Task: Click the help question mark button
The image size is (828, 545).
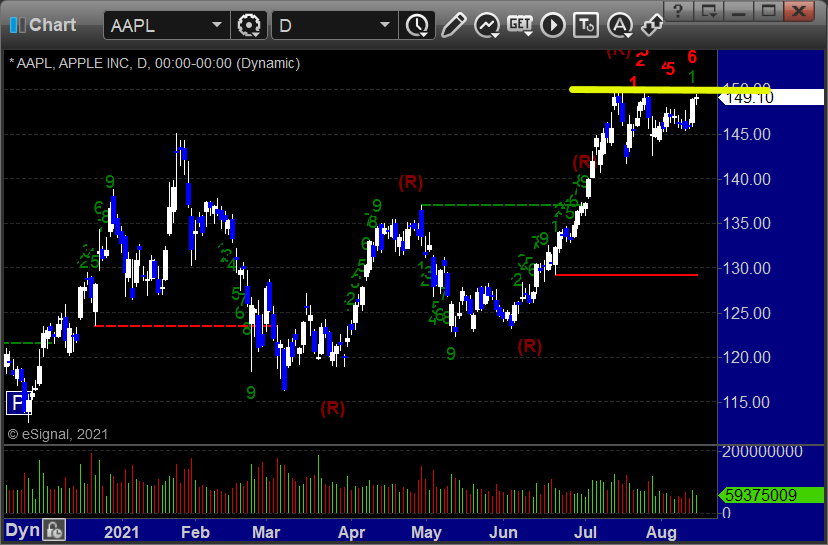Action: (x=678, y=11)
